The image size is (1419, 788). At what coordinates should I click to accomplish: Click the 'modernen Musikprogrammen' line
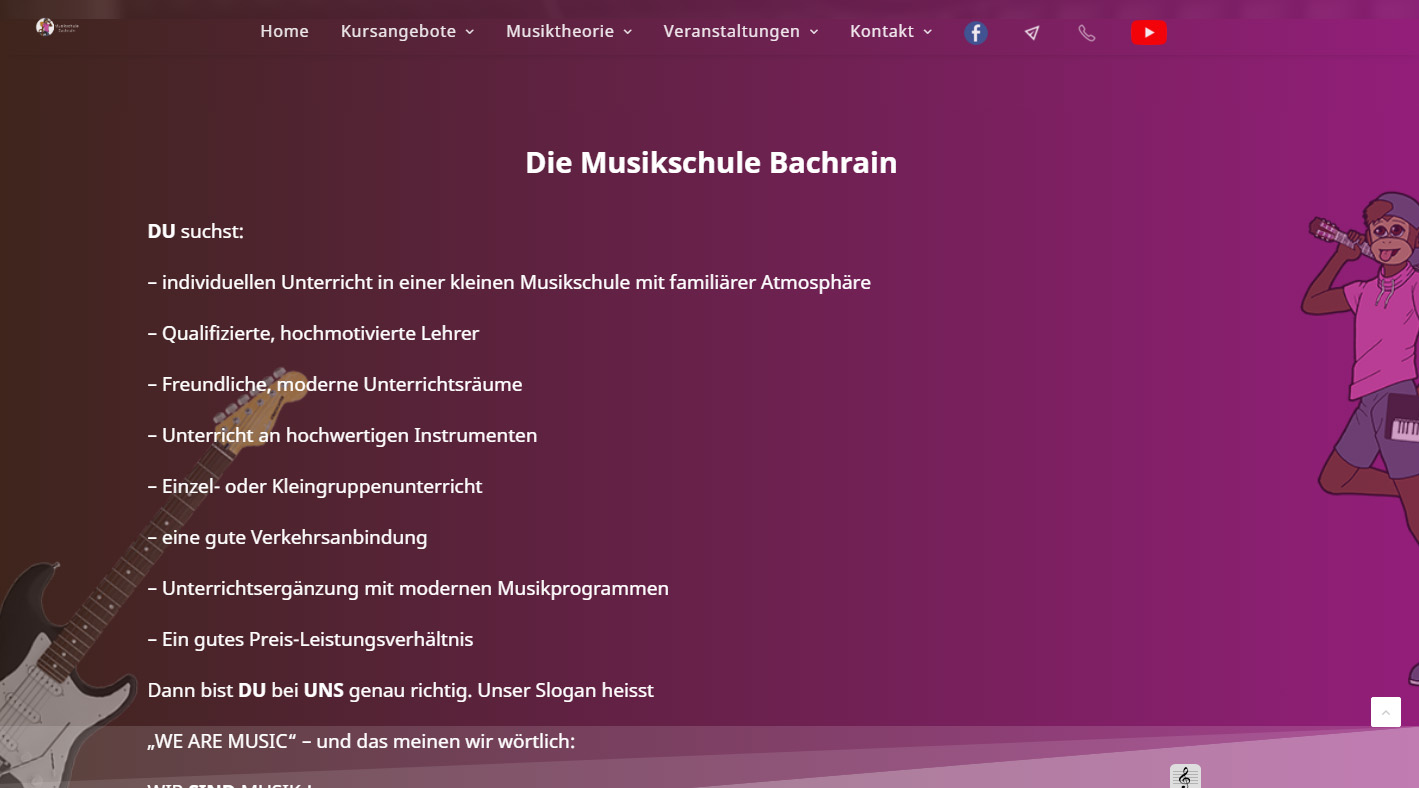click(408, 588)
